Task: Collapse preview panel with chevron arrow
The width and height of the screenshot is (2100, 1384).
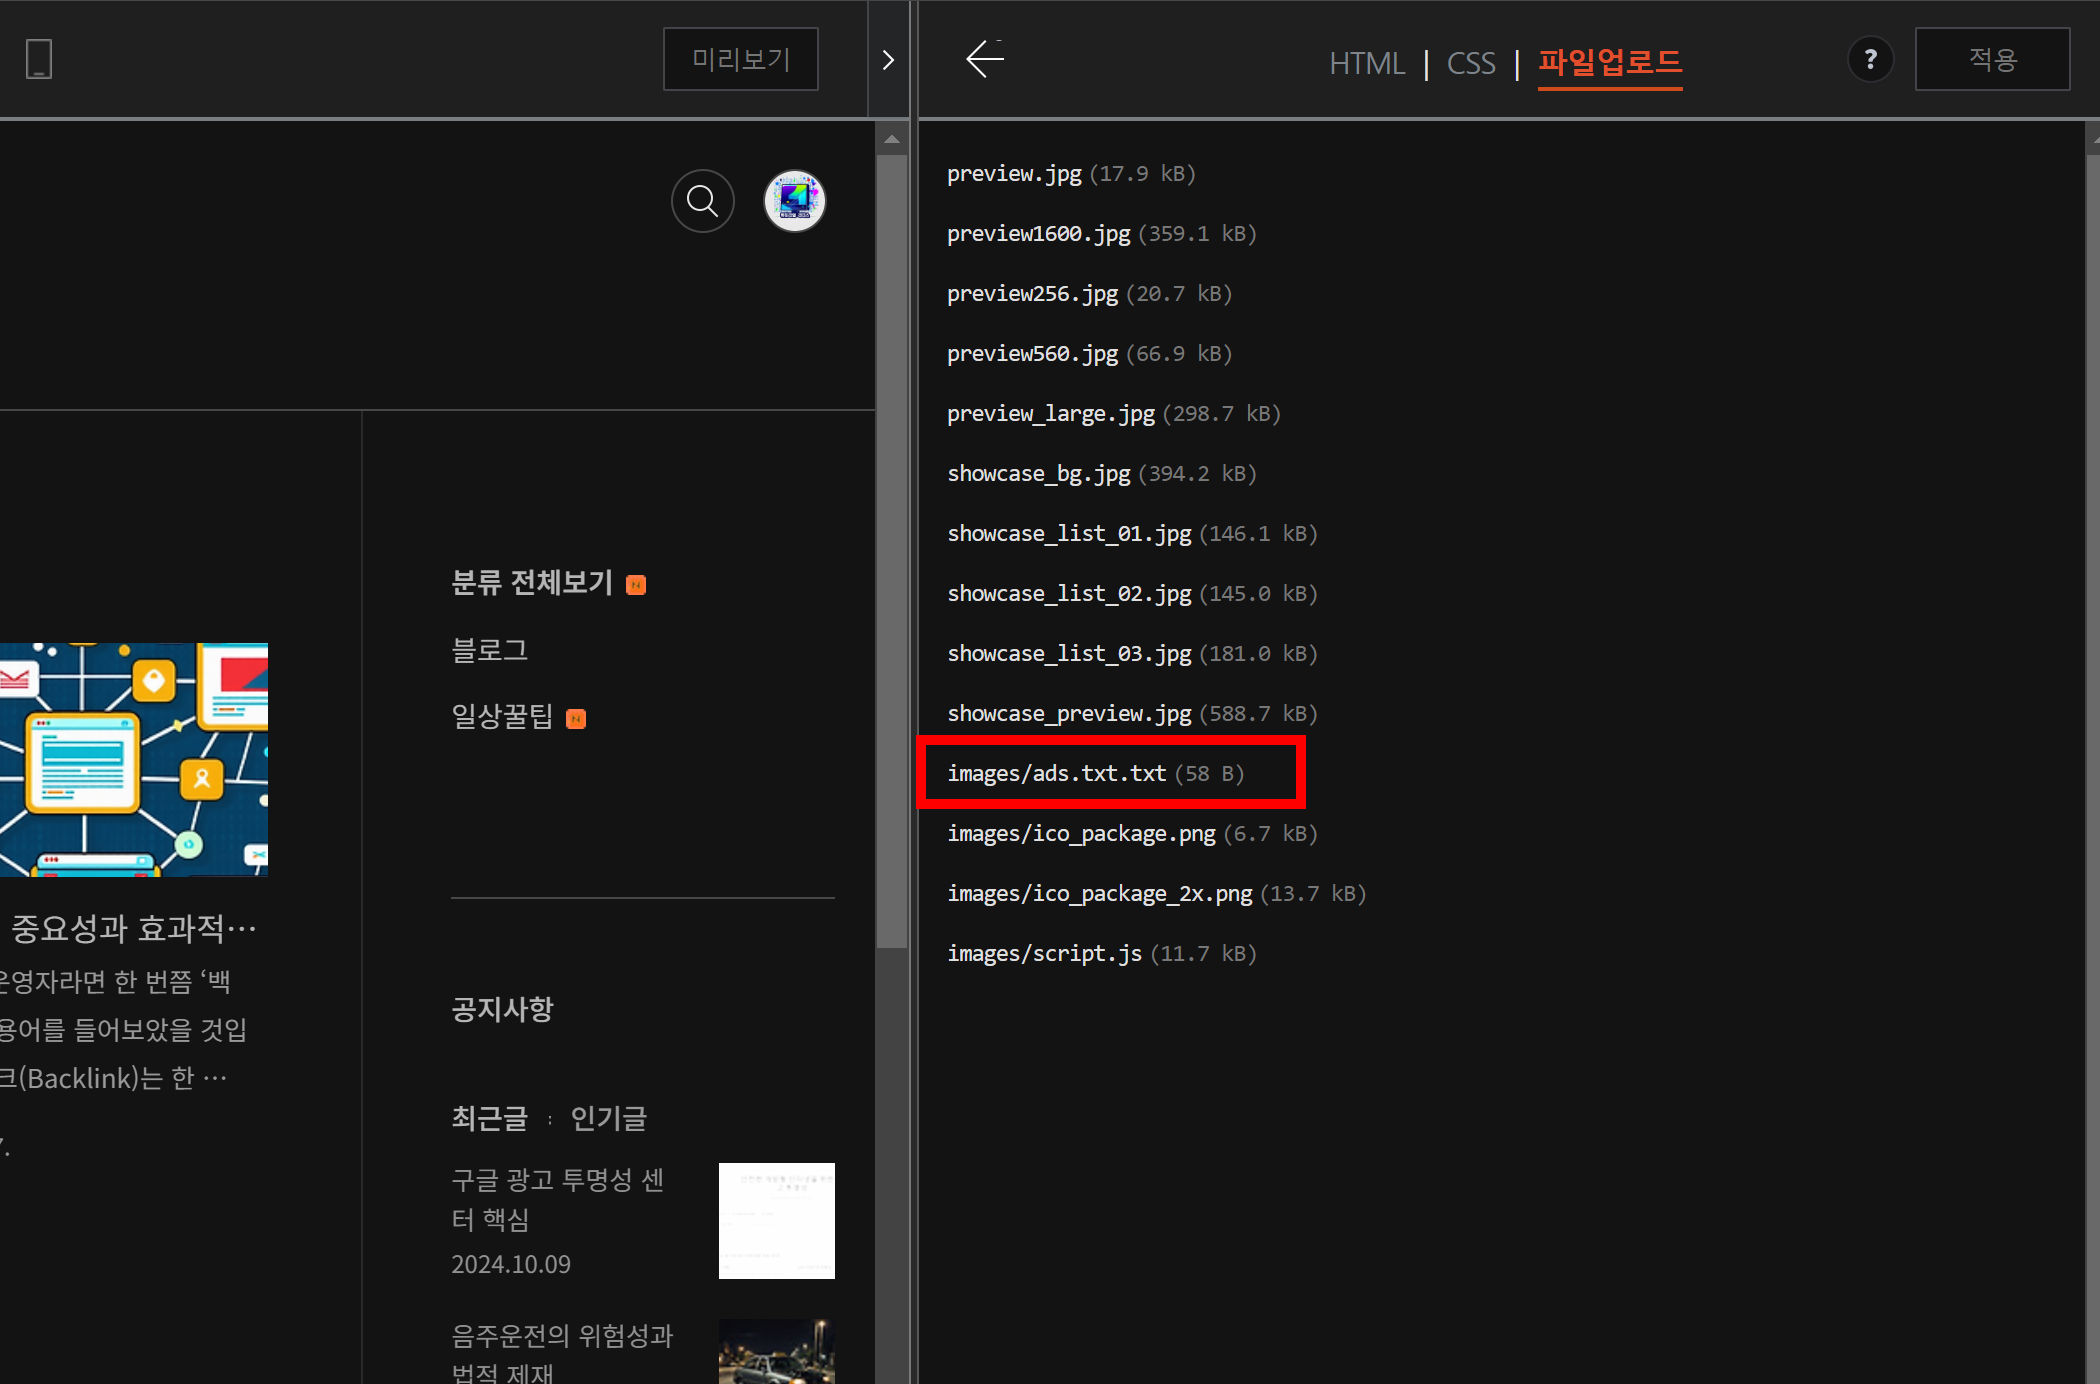Action: (888, 60)
